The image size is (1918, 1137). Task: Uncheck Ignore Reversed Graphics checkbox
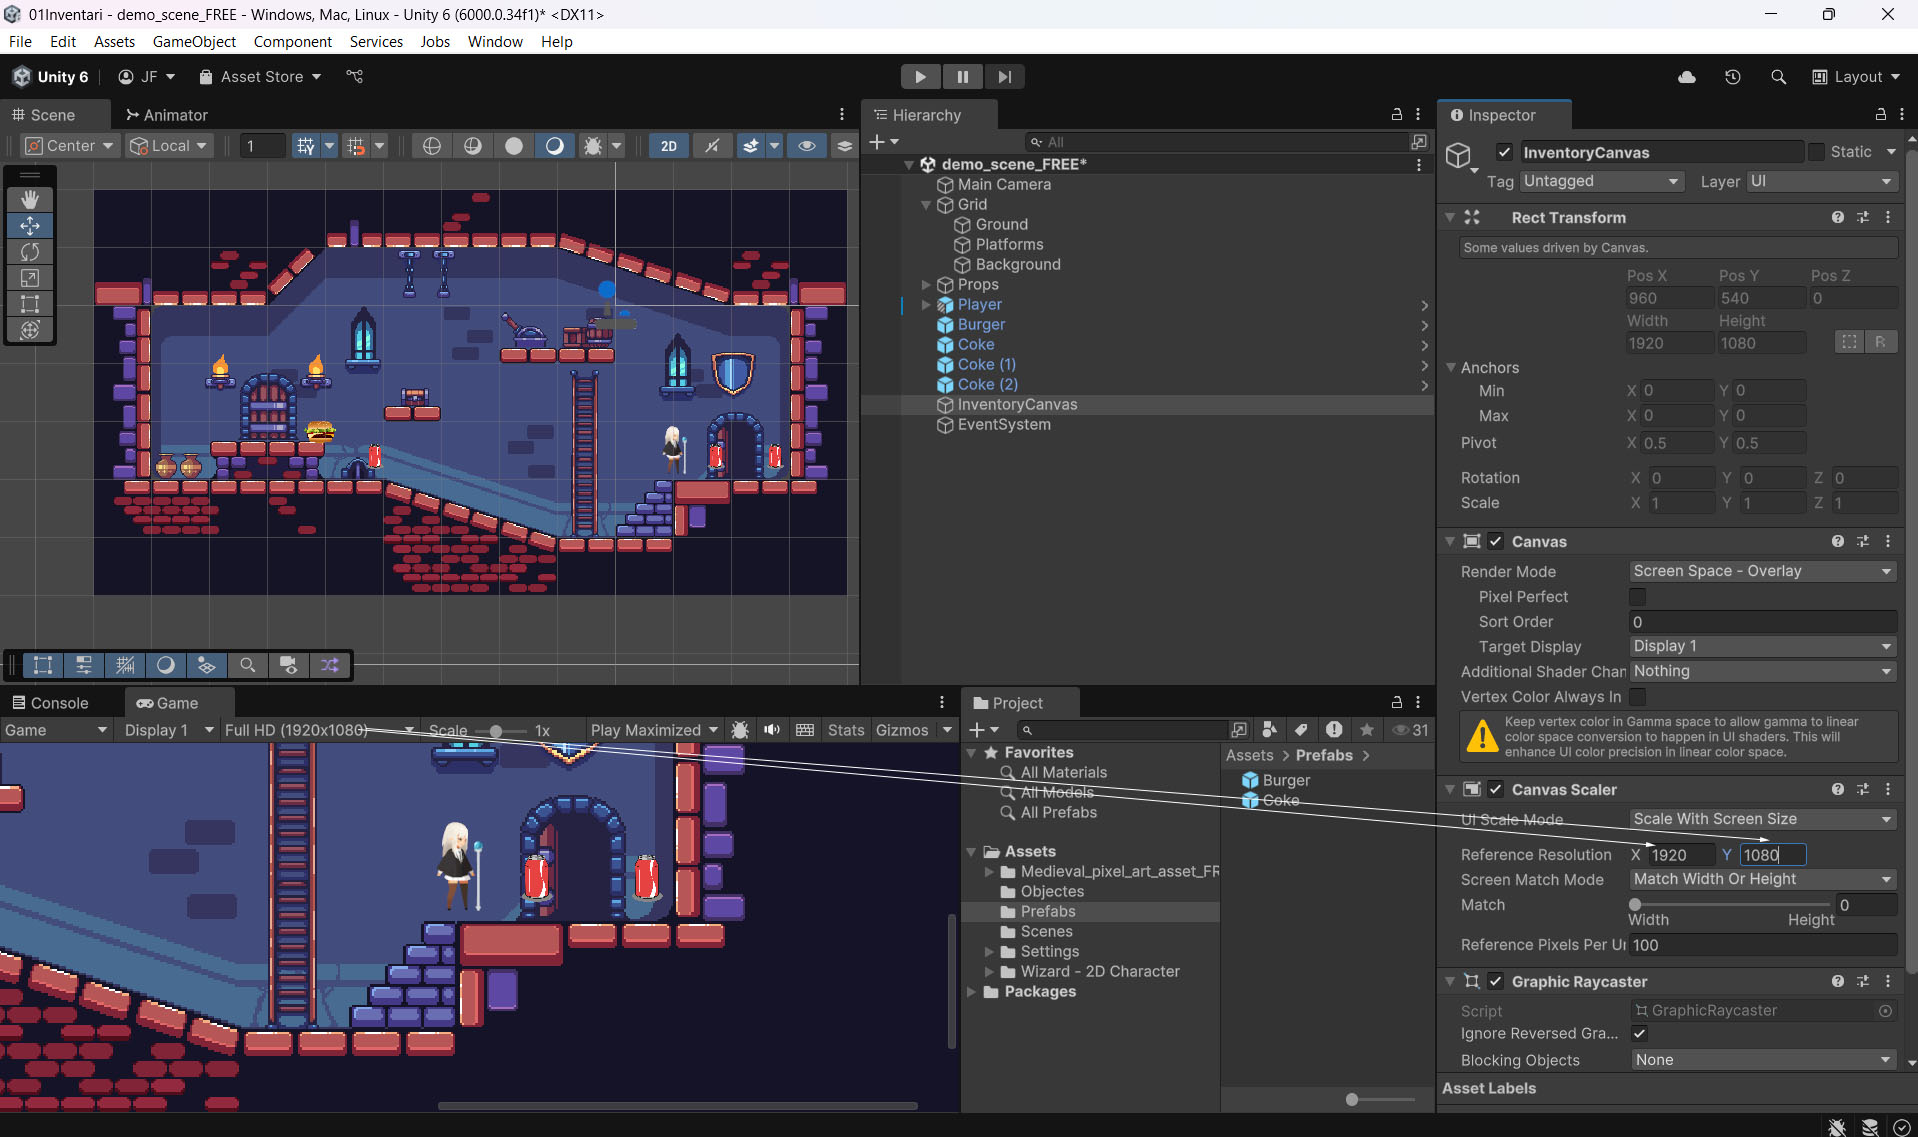[1639, 1034]
